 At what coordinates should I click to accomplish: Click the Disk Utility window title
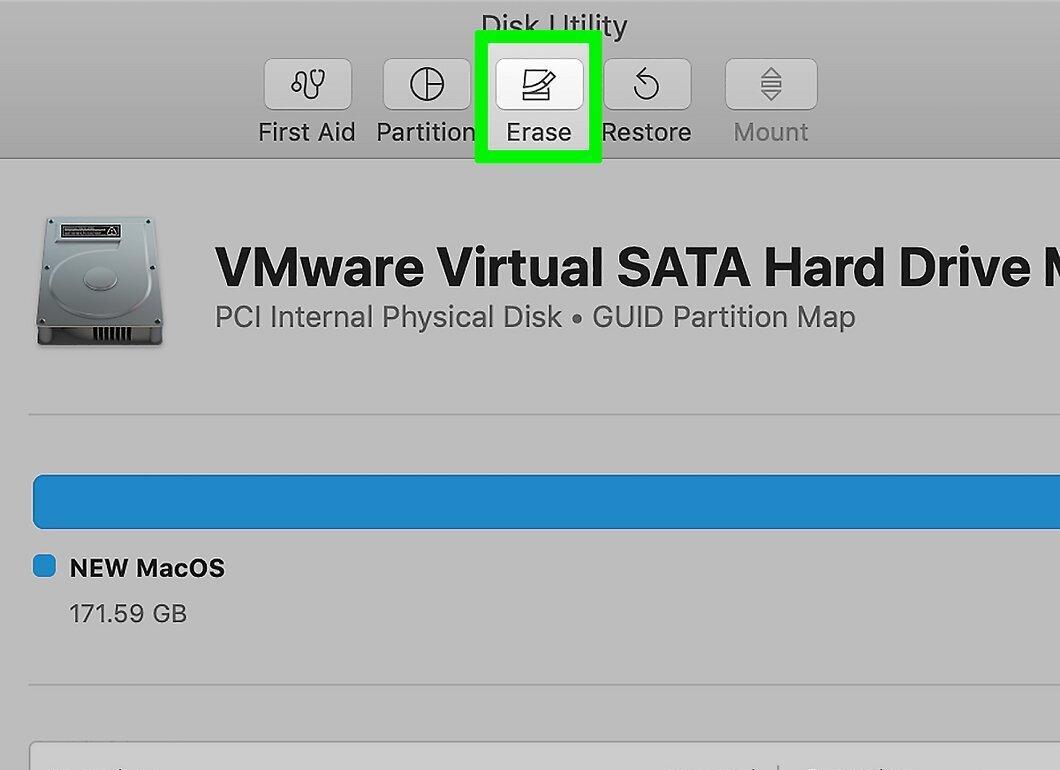click(x=554, y=26)
